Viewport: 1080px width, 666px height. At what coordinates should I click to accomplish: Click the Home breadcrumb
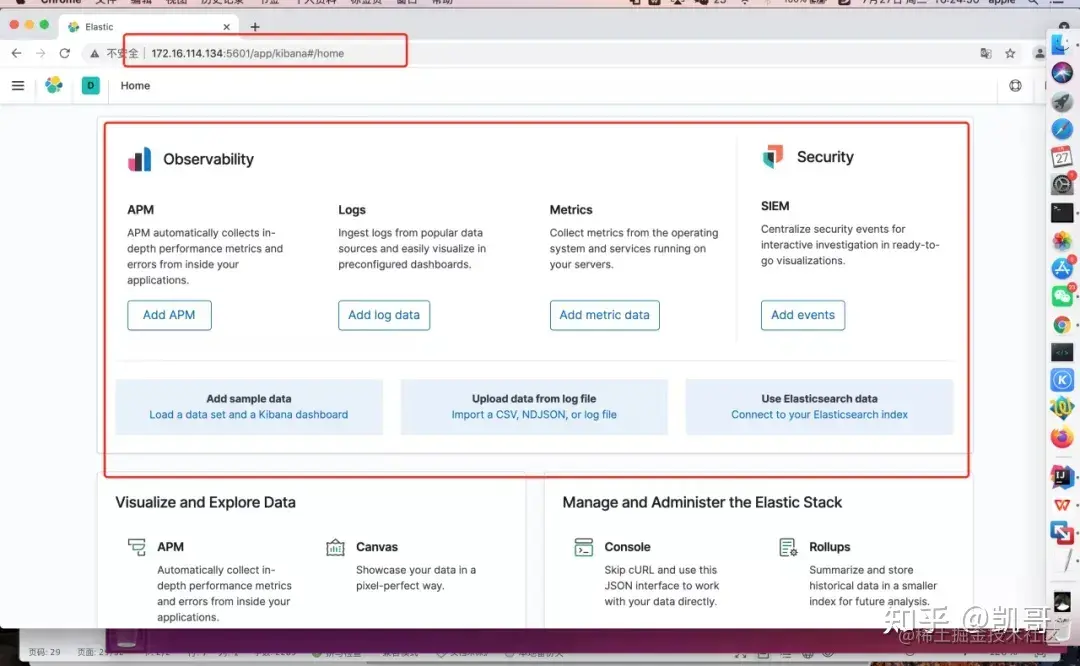point(135,85)
